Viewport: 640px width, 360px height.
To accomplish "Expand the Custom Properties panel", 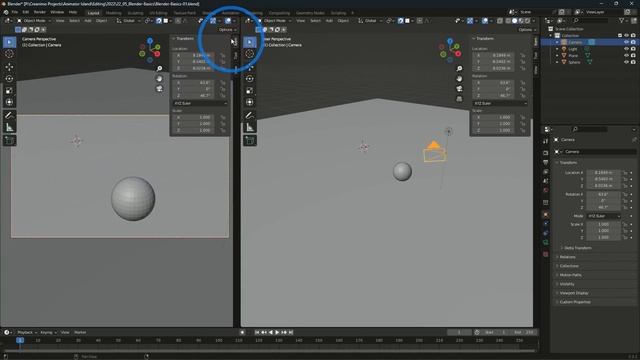I will click(x=575, y=302).
